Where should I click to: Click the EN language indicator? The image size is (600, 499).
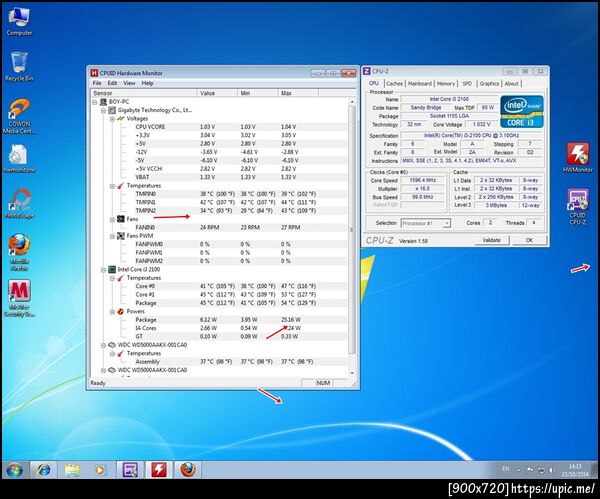click(x=505, y=469)
